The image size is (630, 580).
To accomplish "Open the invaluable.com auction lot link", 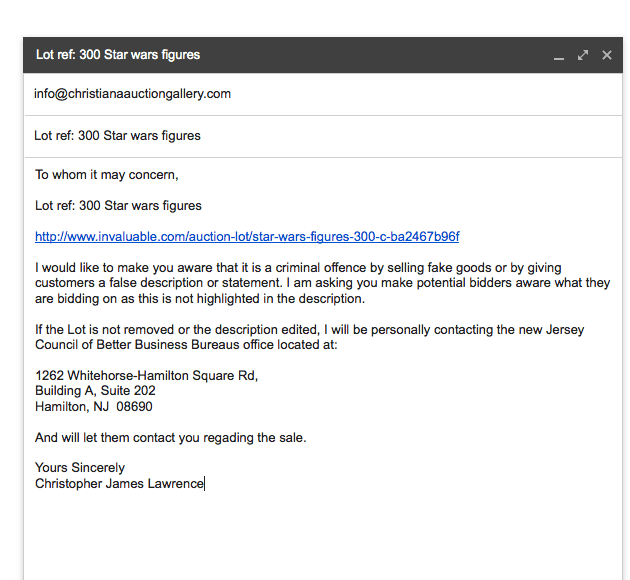I will tap(247, 237).
